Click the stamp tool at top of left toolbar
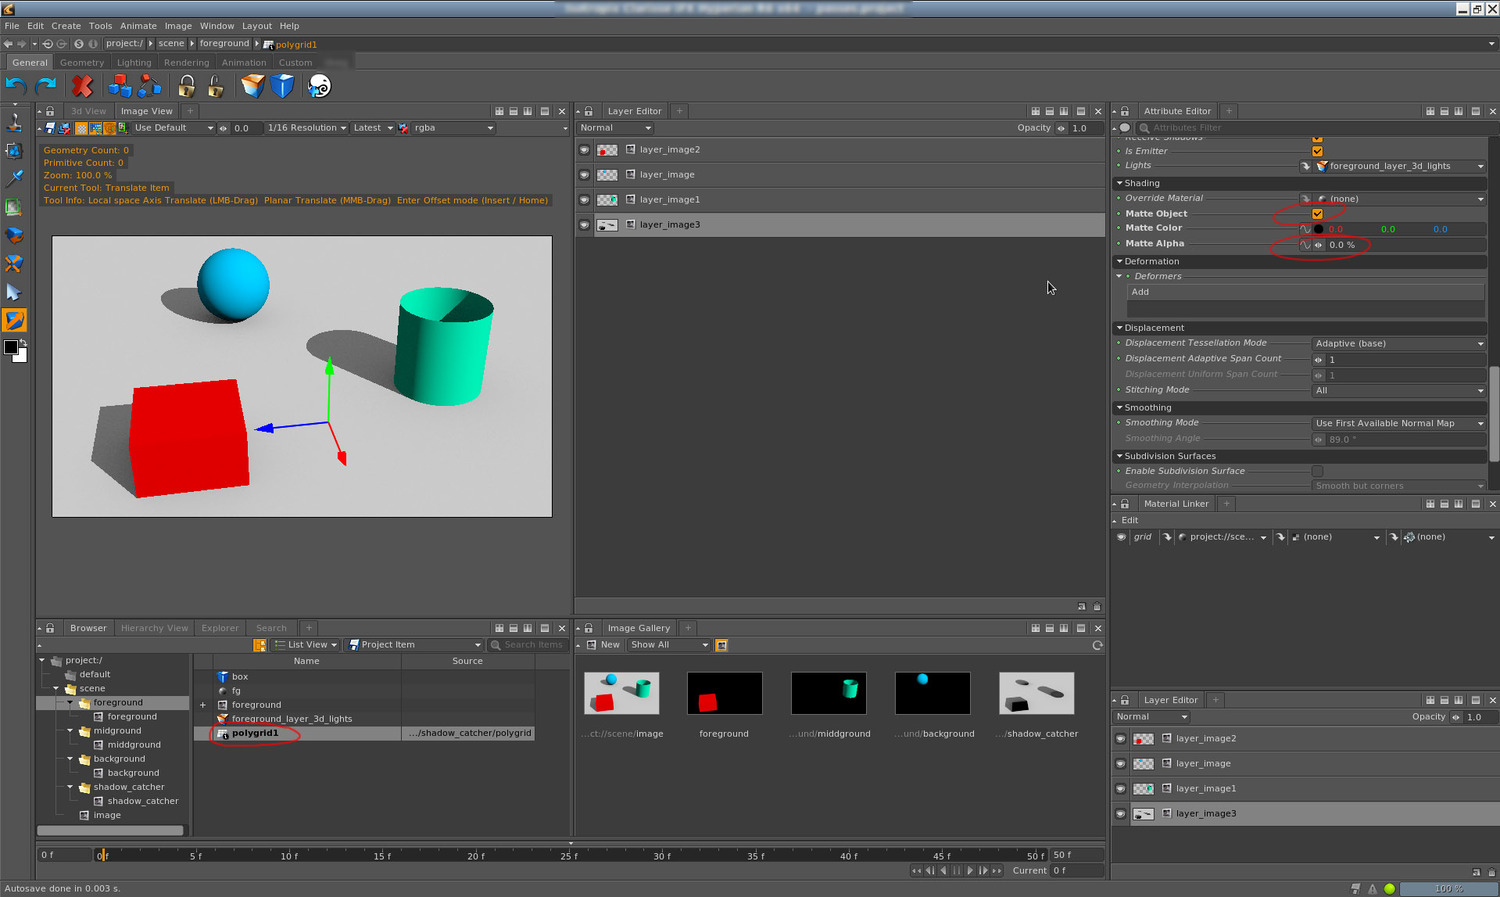Screen dimensions: 1500x897 point(14,122)
